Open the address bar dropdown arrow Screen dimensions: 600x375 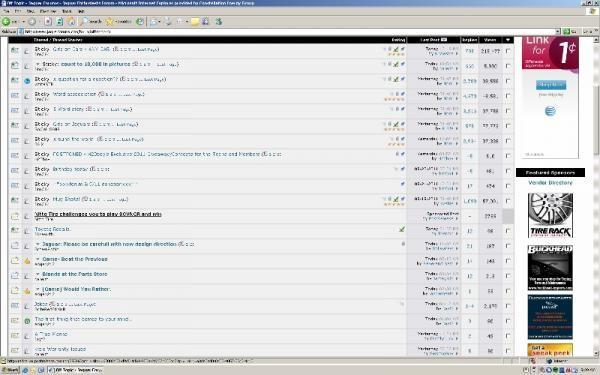[558, 32]
